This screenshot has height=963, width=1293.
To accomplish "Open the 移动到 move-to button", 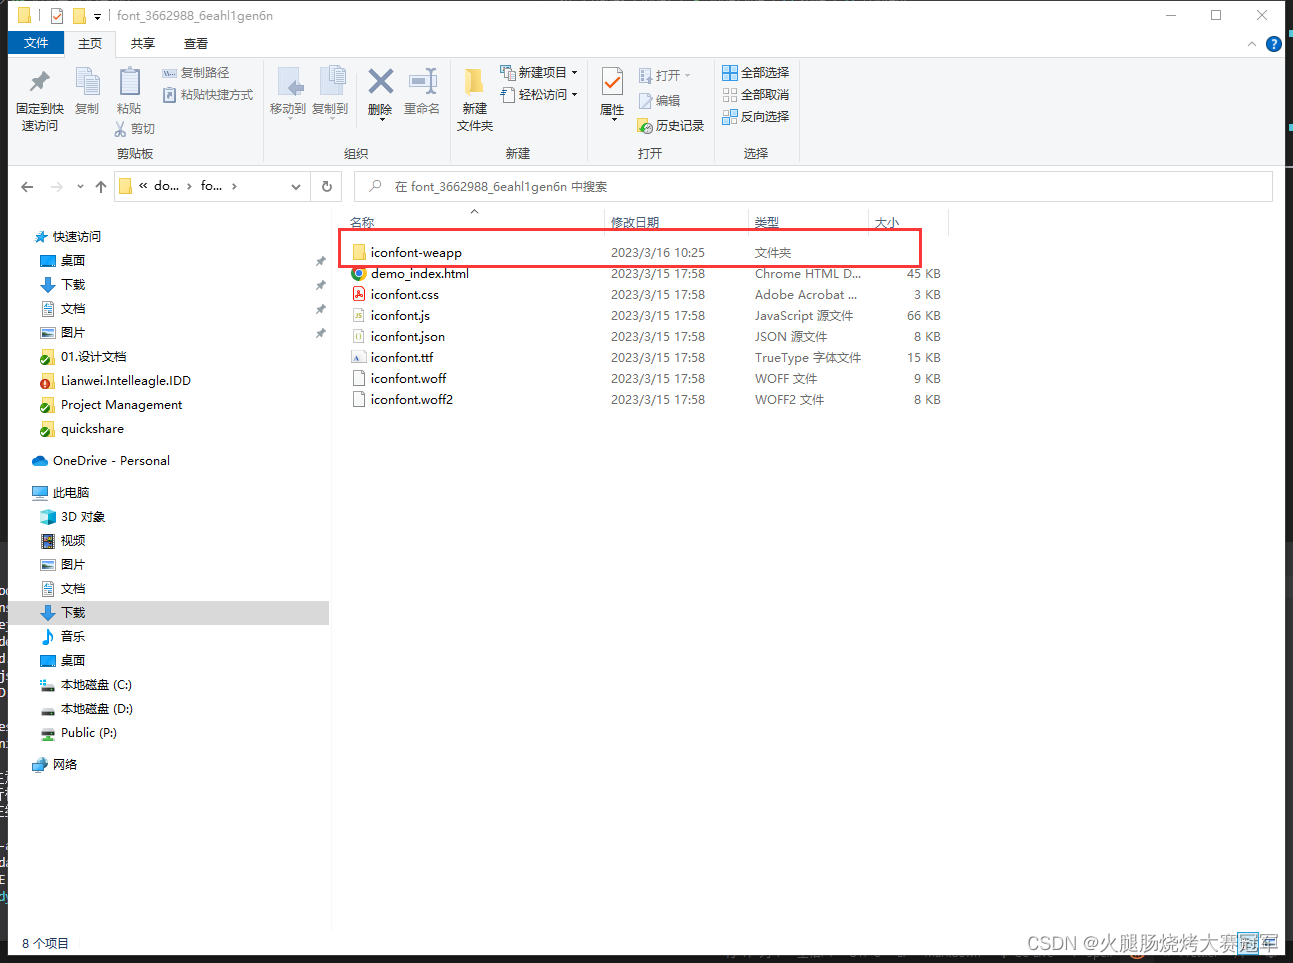I will click(288, 93).
